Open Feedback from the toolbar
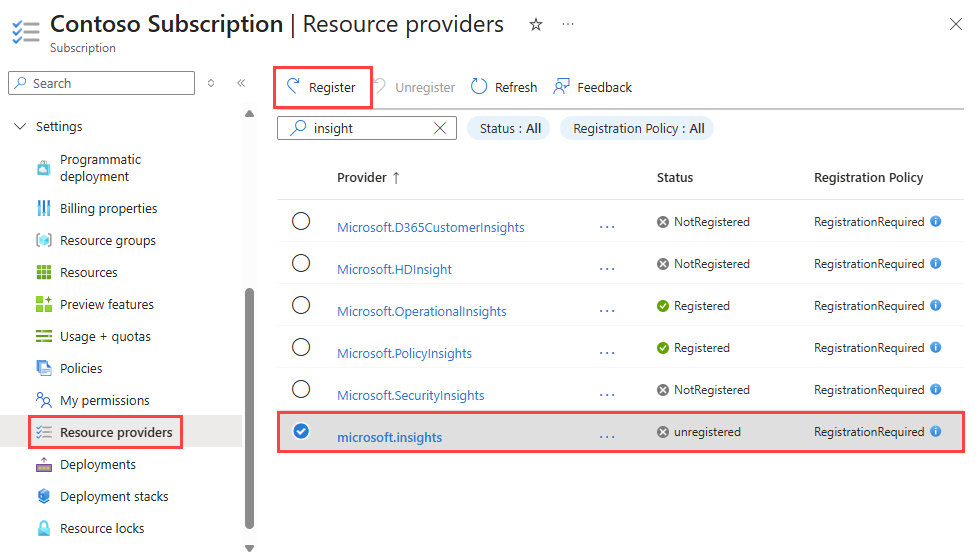The width and height of the screenshot is (978, 552). pyautogui.click(x=592, y=87)
